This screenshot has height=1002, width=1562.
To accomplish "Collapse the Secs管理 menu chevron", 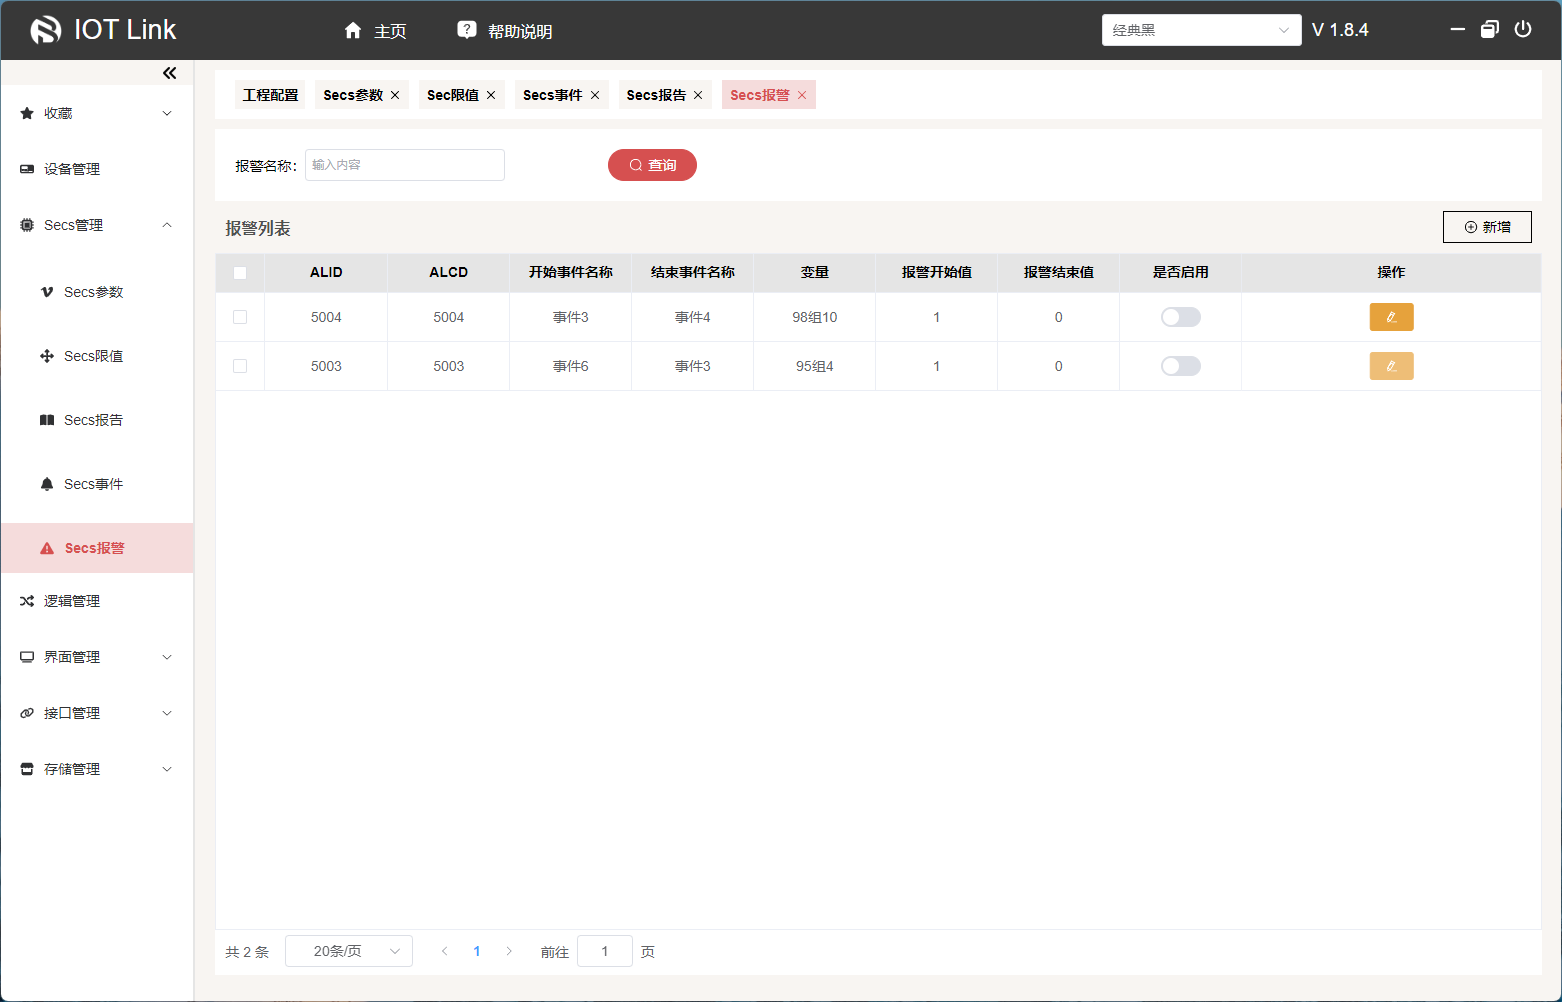I will tap(167, 225).
